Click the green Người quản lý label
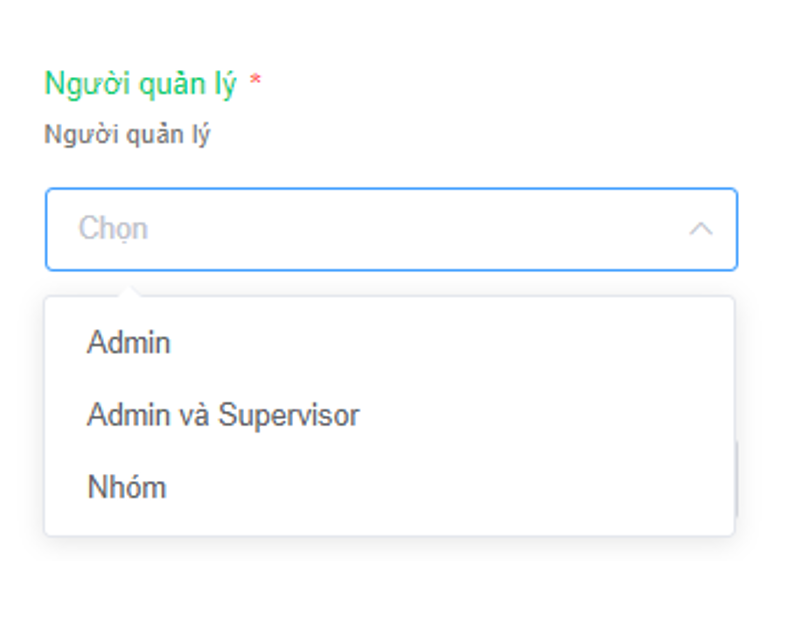 point(140,85)
